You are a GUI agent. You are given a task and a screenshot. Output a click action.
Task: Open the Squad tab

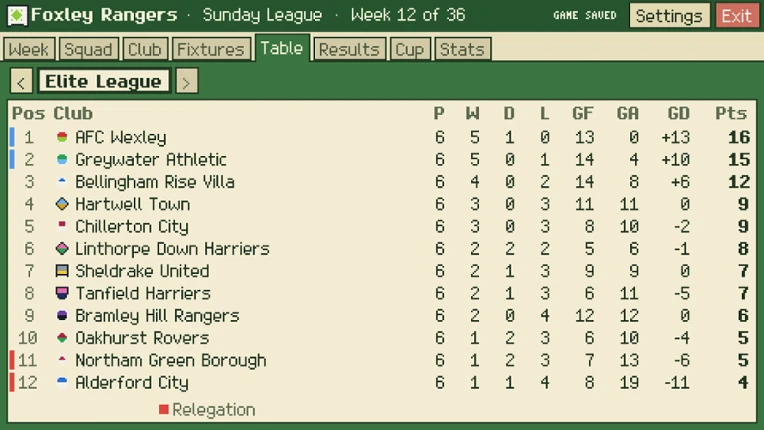tap(88, 49)
